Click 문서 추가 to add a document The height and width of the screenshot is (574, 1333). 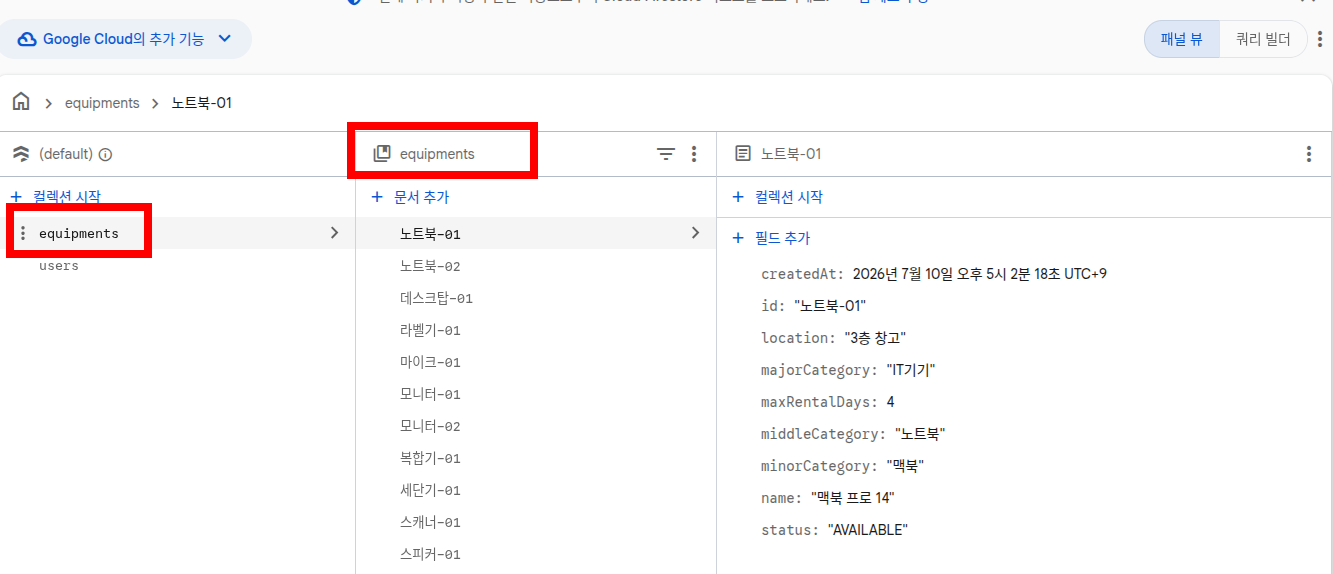[411, 197]
